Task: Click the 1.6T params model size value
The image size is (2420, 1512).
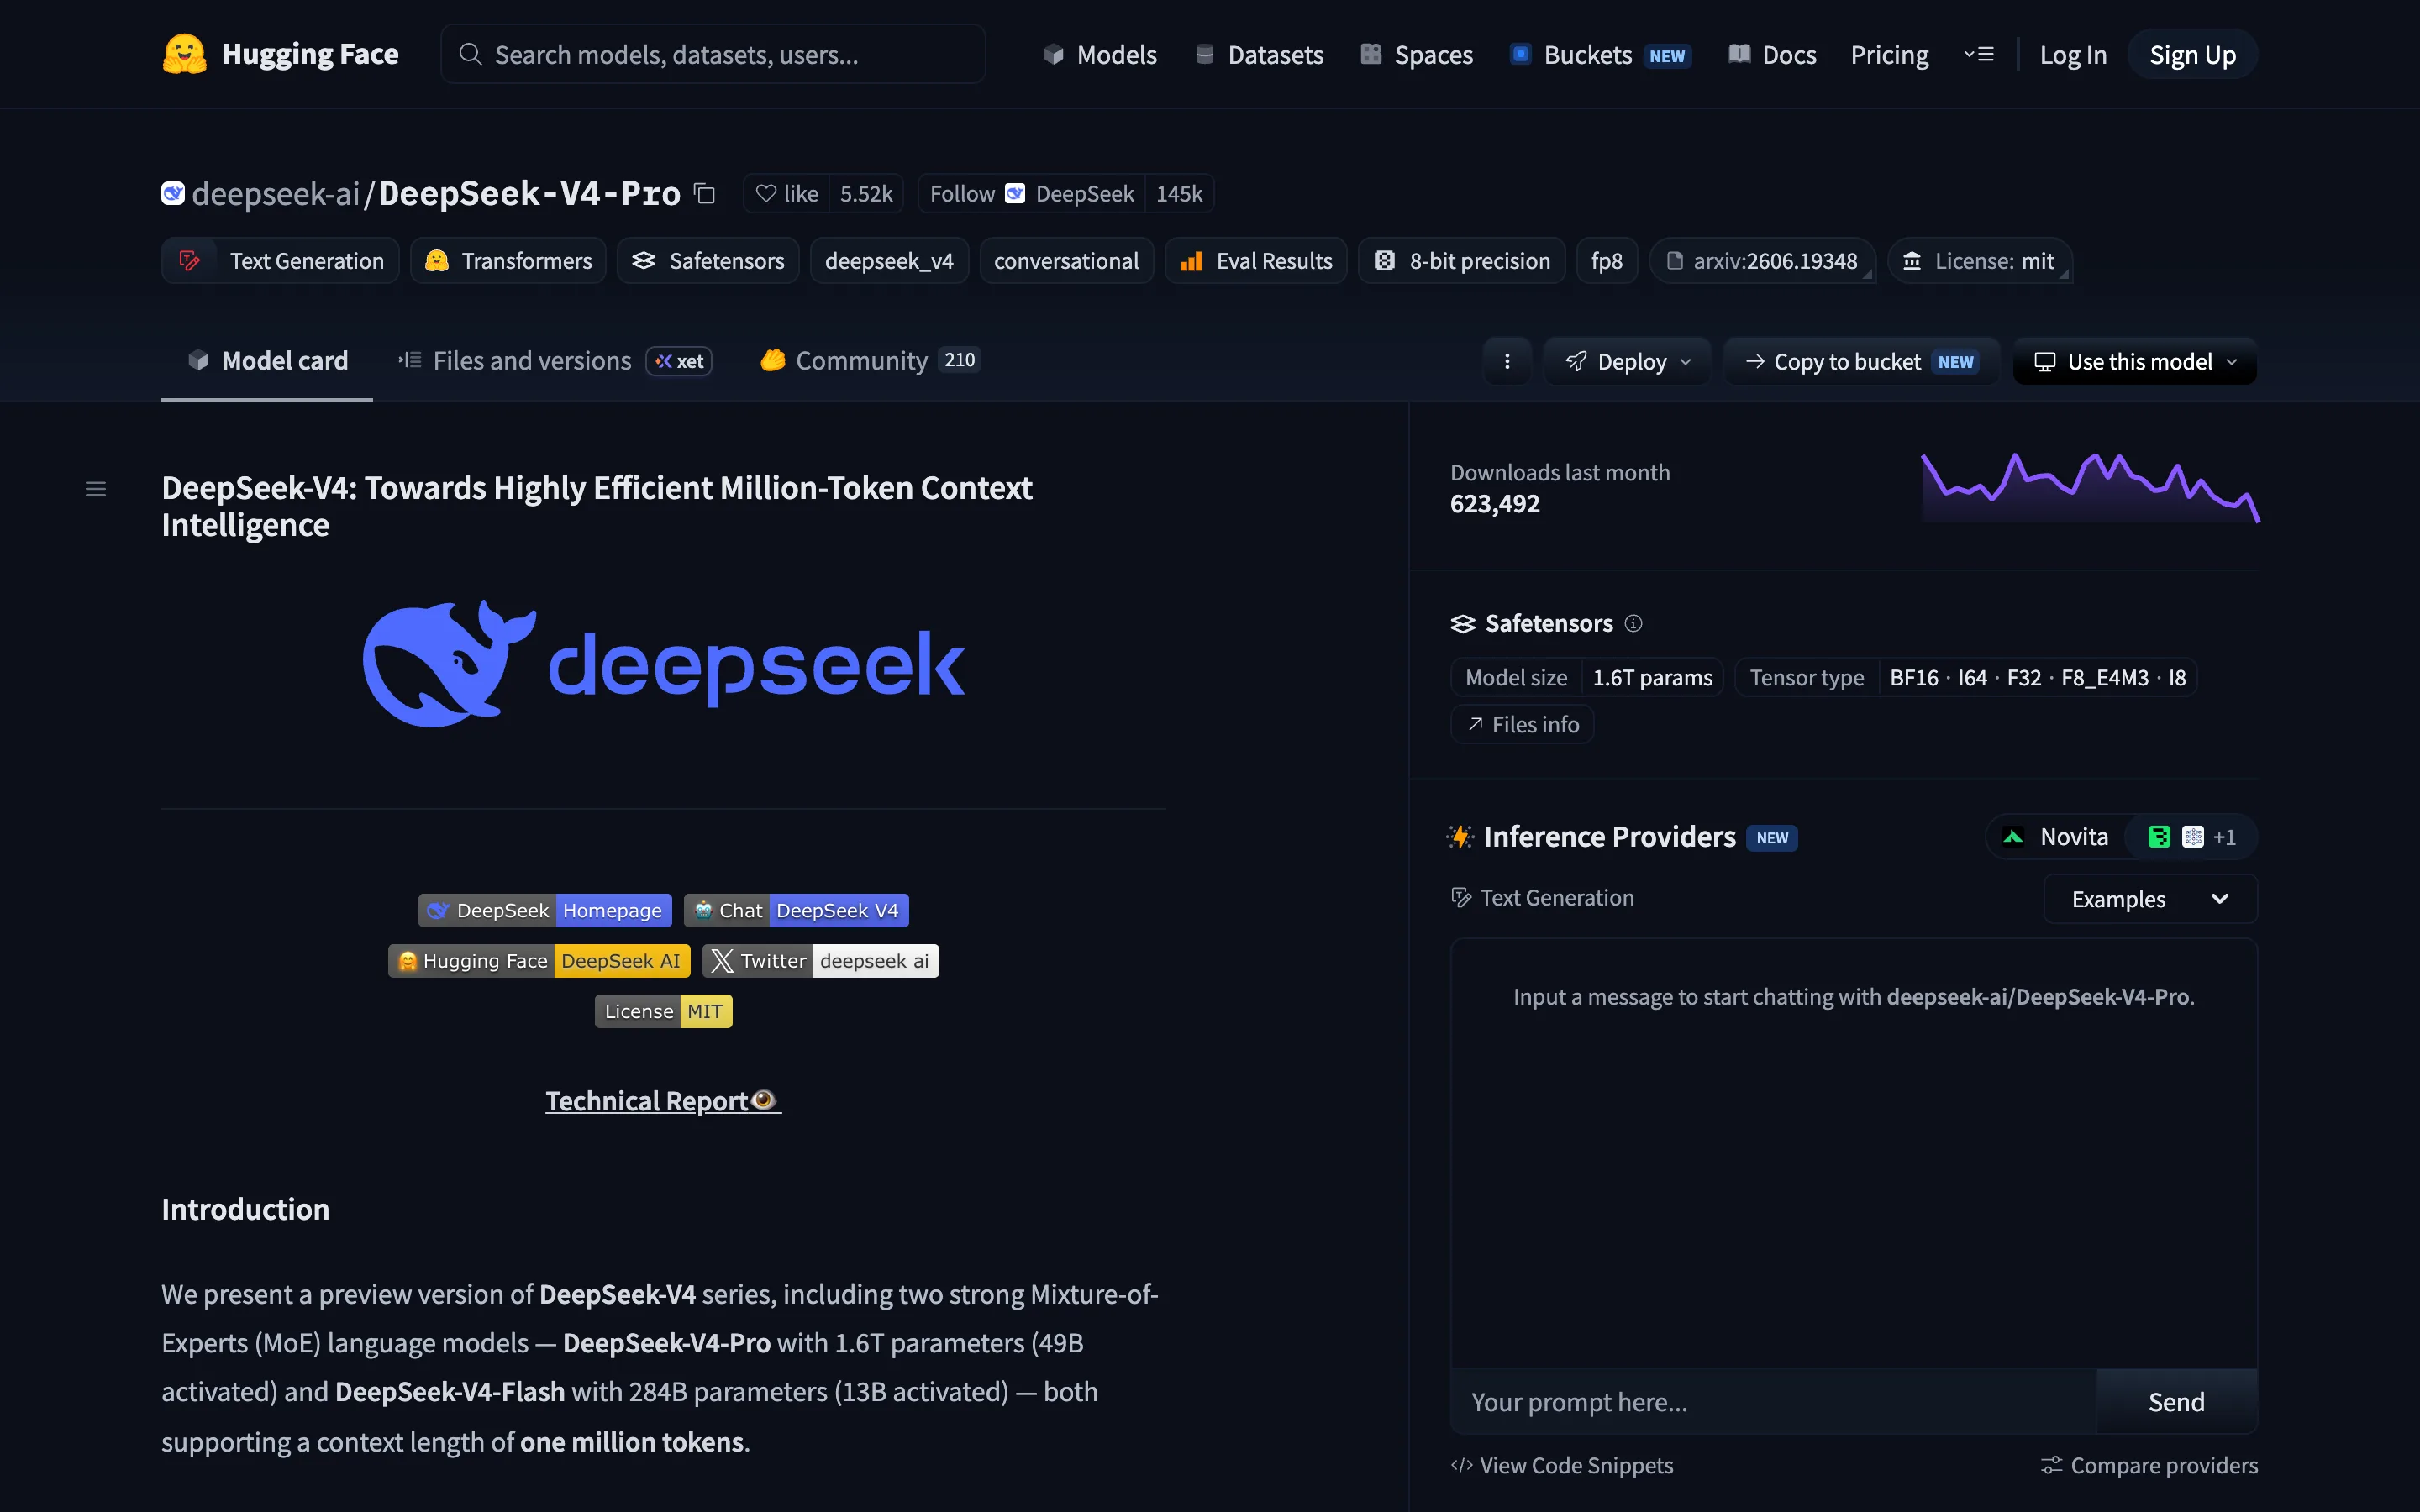Action: 1652,678
